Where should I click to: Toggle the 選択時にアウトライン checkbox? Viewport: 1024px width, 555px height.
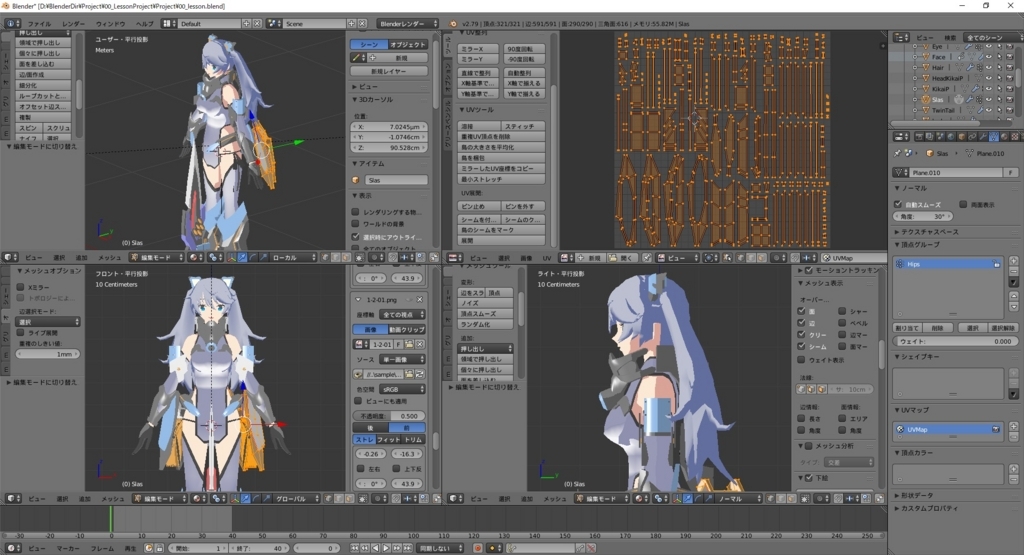click(355, 236)
